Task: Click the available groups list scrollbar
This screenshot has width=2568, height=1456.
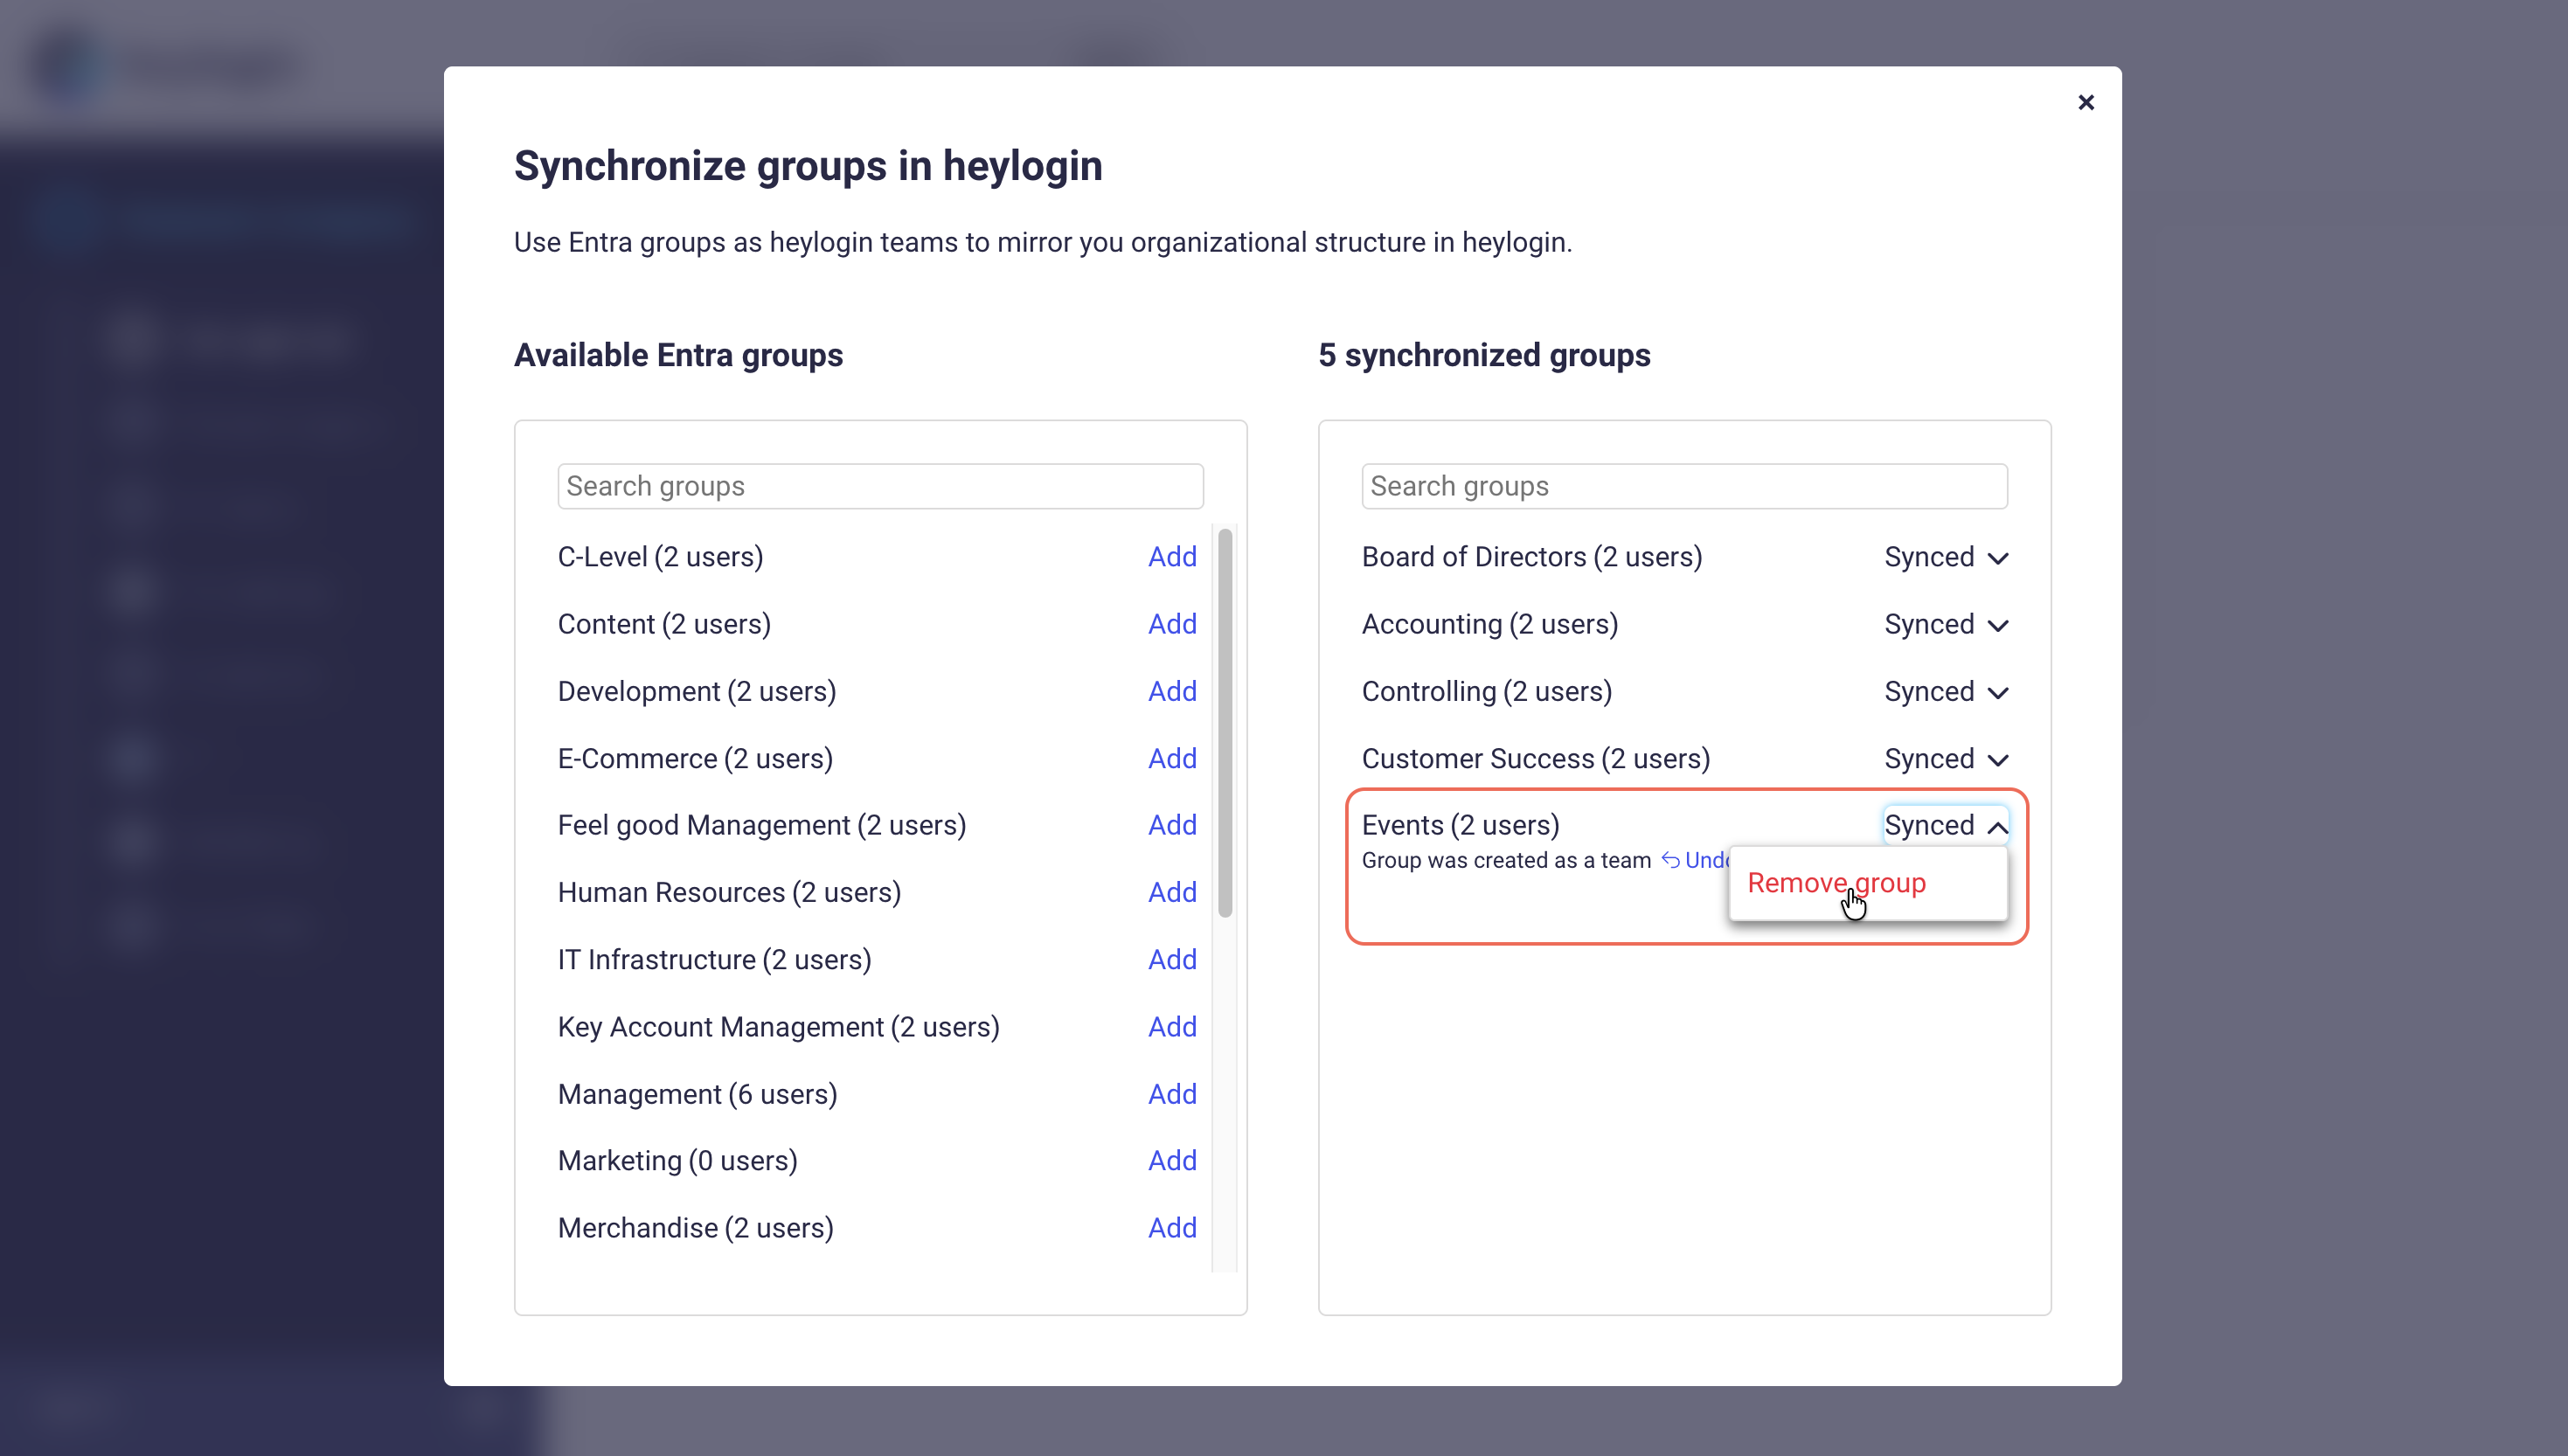Action: pos(1225,722)
